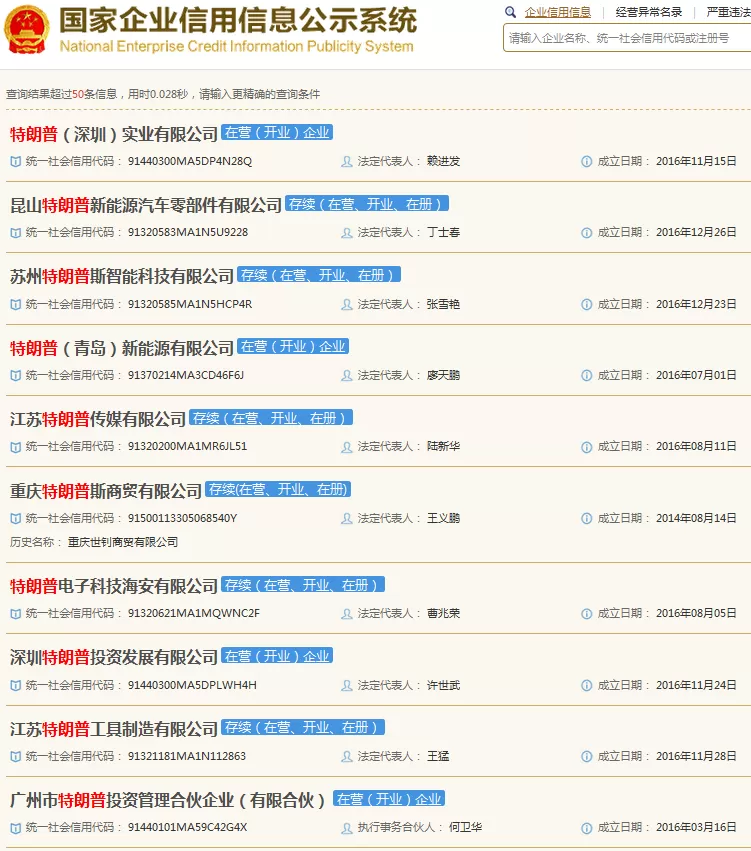
Task: Open 昆山特朗普新能源汽车零部件有限公司 entry
Action: tap(146, 205)
